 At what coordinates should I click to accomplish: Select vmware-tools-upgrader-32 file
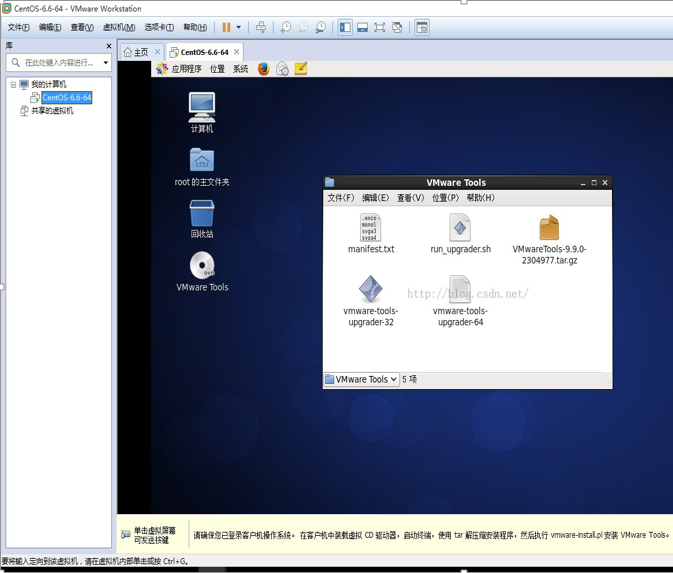click(x=371, y=301)
